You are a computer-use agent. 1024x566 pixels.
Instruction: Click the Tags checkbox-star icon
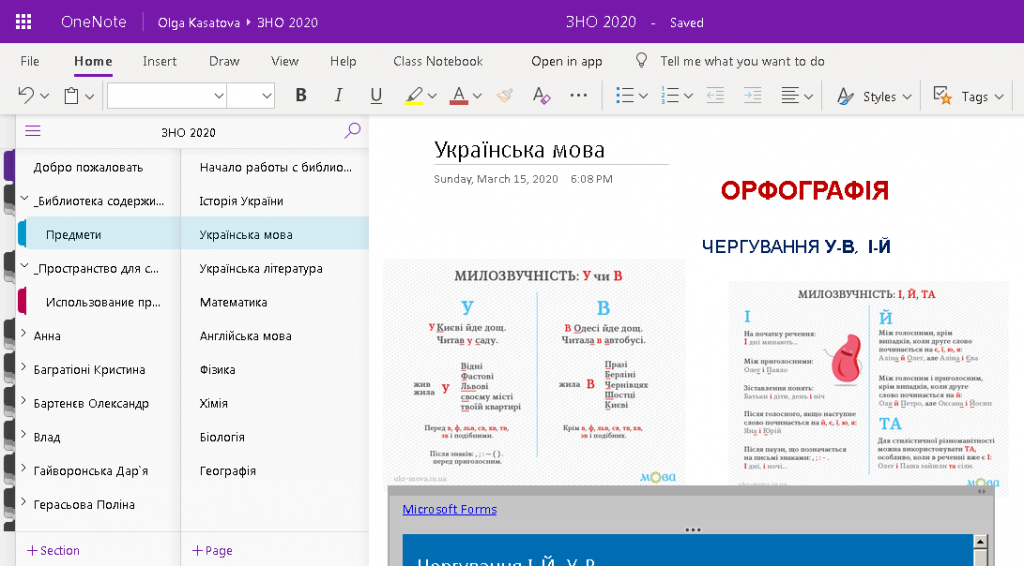942,95
